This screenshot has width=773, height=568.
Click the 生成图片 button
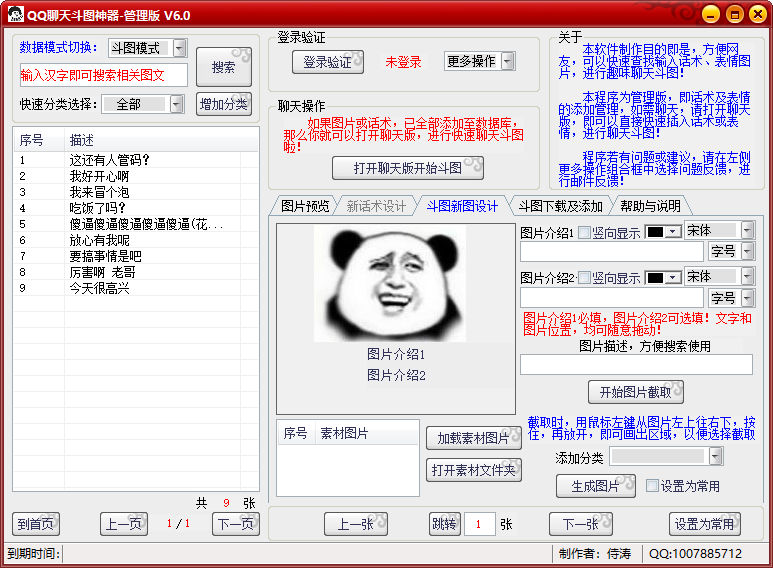596,486
